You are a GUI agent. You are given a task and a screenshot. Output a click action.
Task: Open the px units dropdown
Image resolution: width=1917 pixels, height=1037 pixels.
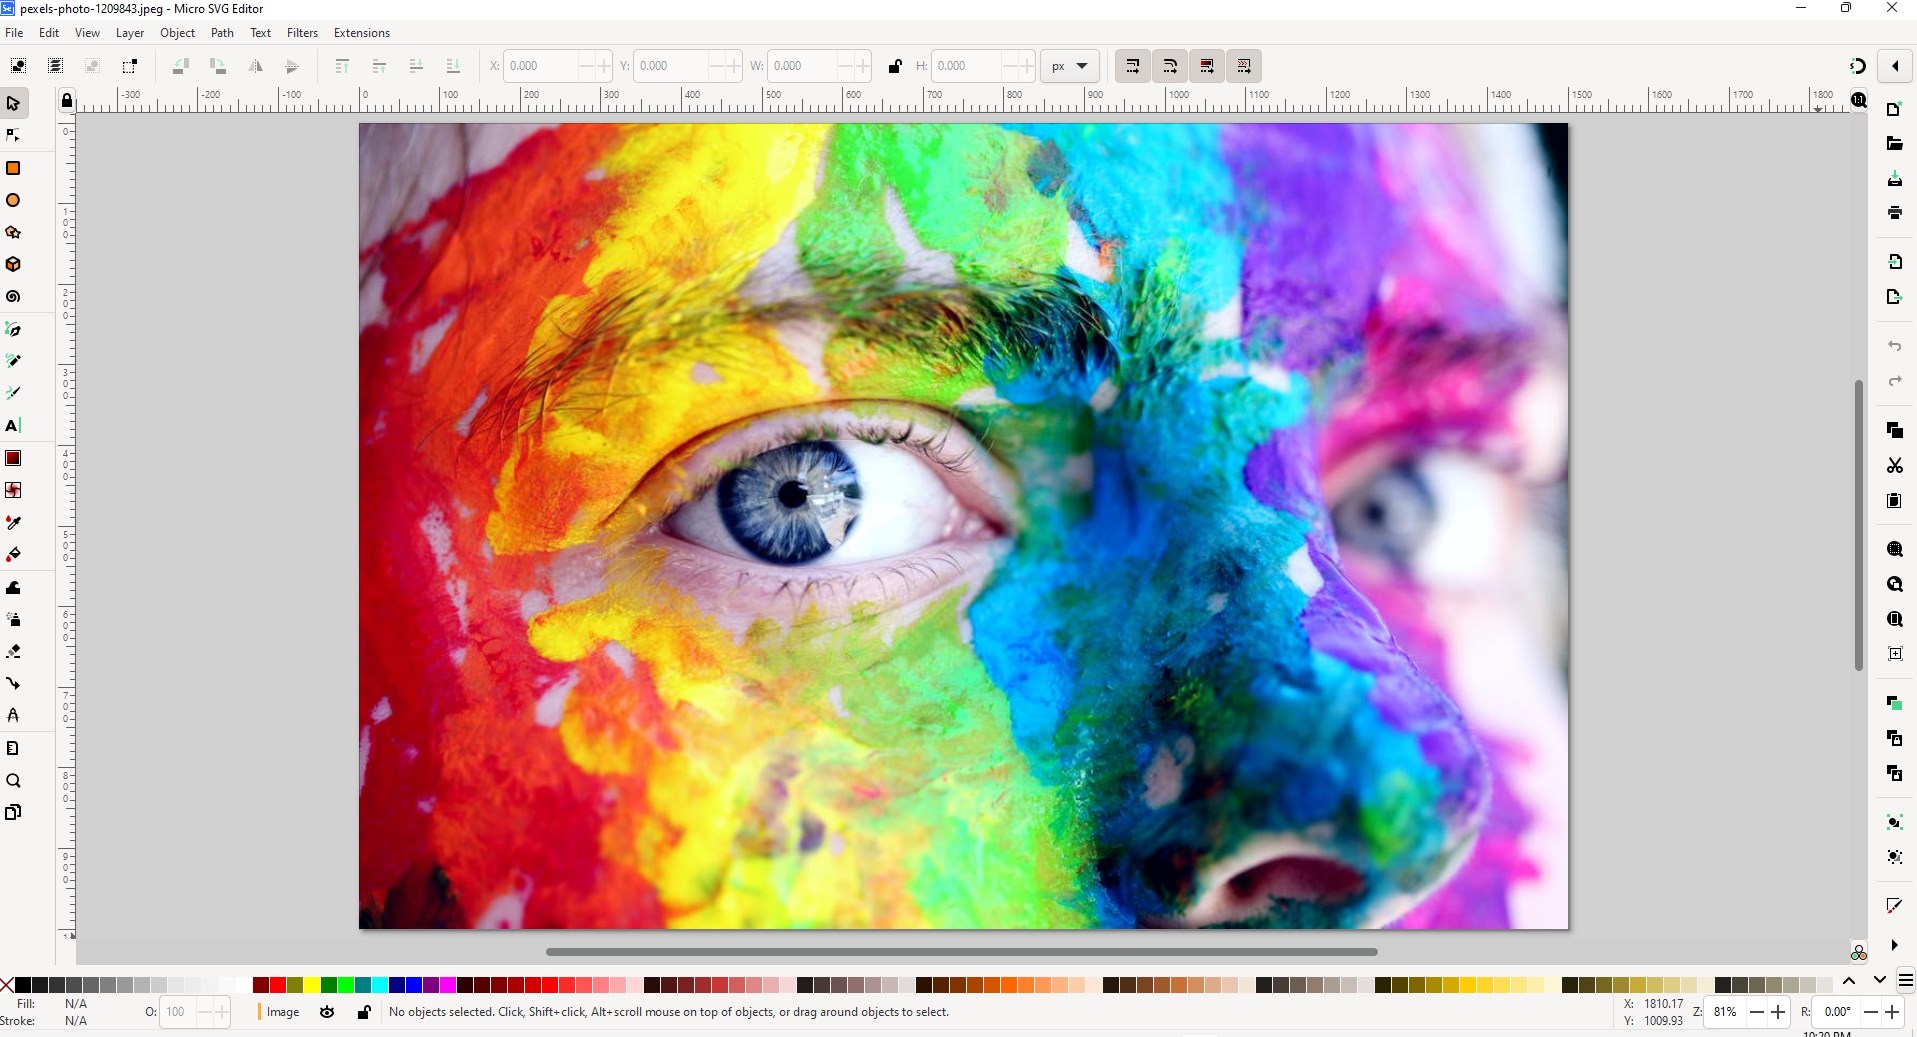[1070, 66]
